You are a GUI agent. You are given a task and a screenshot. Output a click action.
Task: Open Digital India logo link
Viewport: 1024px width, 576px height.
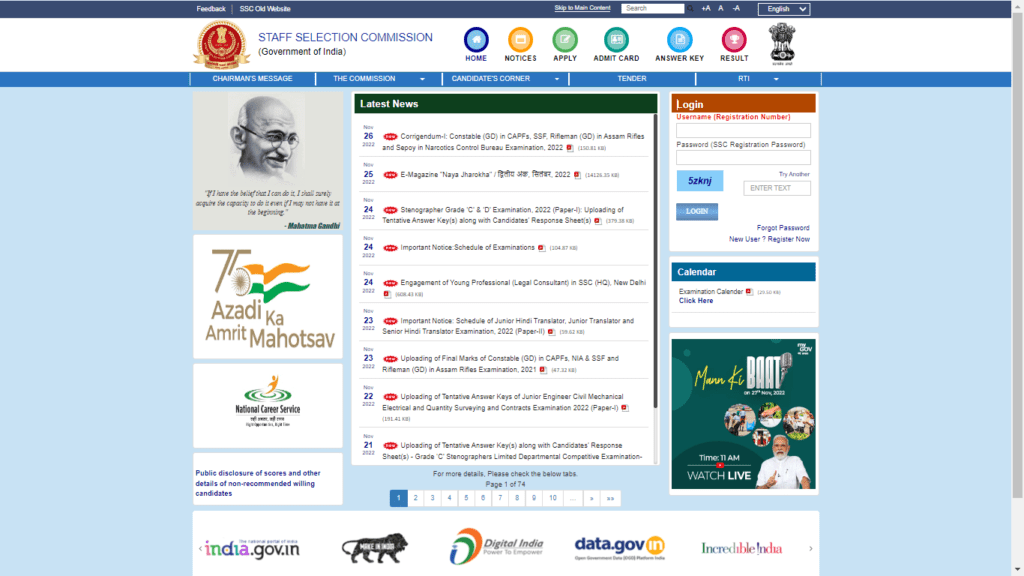click(x=496, y=547)
